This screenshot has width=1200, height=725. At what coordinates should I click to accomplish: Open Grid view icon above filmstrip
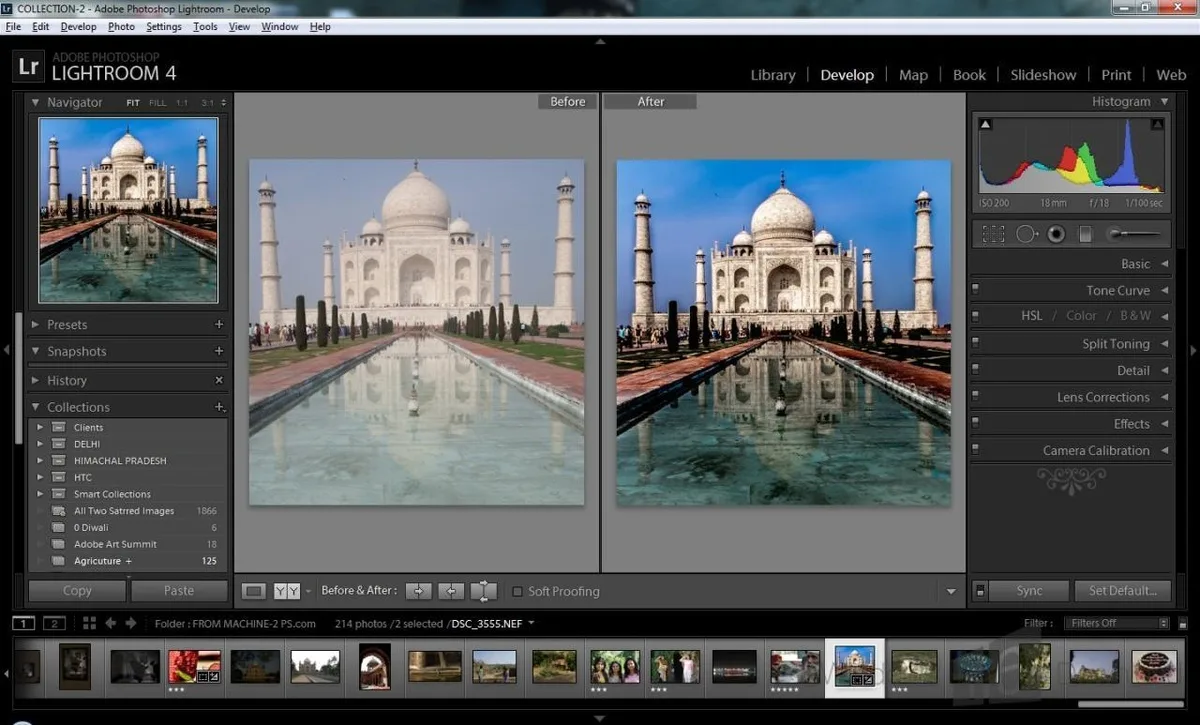pyautogui.click(x=89, y=623)
